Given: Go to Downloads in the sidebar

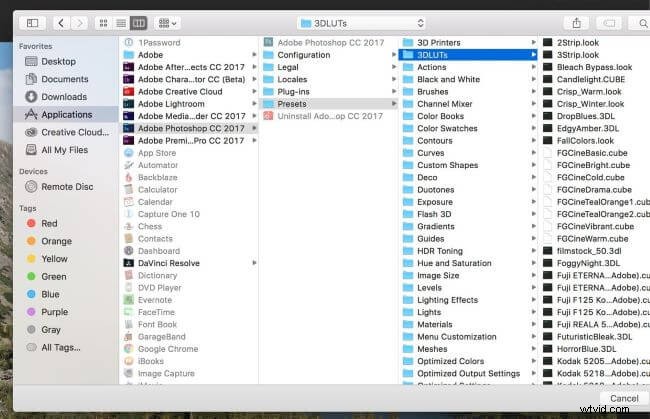Looking at the screenshot, I should pyautogui.click(x=63, y=97).
